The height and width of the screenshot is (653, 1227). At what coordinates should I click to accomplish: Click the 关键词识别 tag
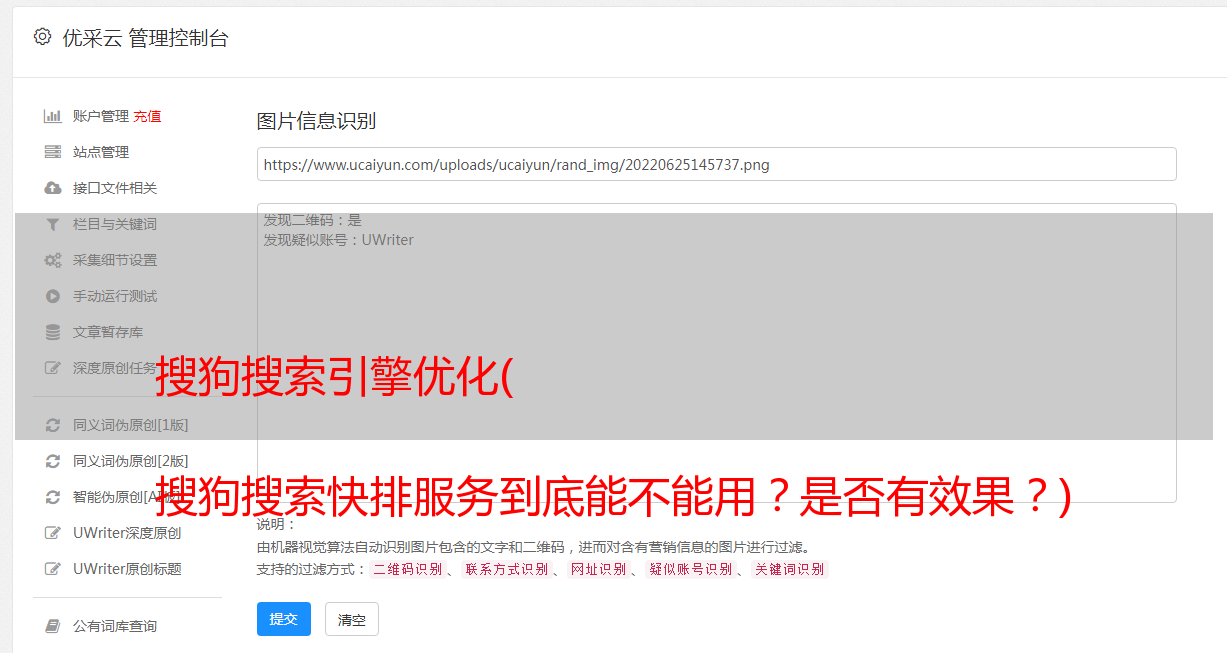coord(790,569)
